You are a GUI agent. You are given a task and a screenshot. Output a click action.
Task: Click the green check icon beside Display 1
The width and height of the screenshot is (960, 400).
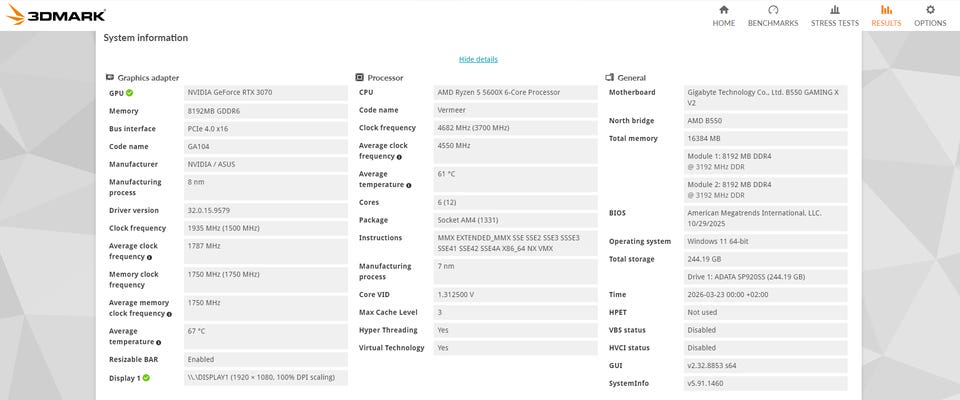point(146,378)
